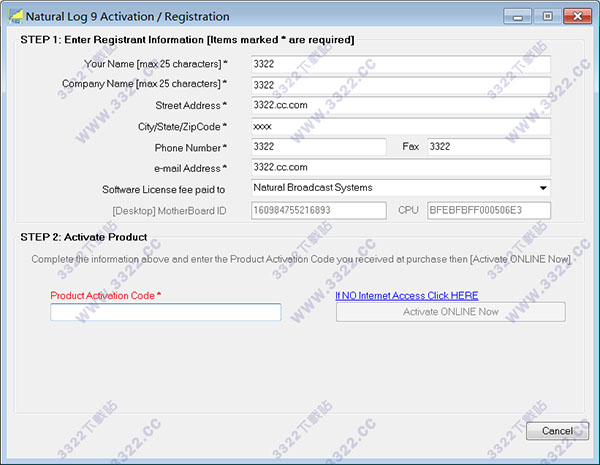
Task: Click the Activate ONLINE Now button
Action: pos(450,312)
